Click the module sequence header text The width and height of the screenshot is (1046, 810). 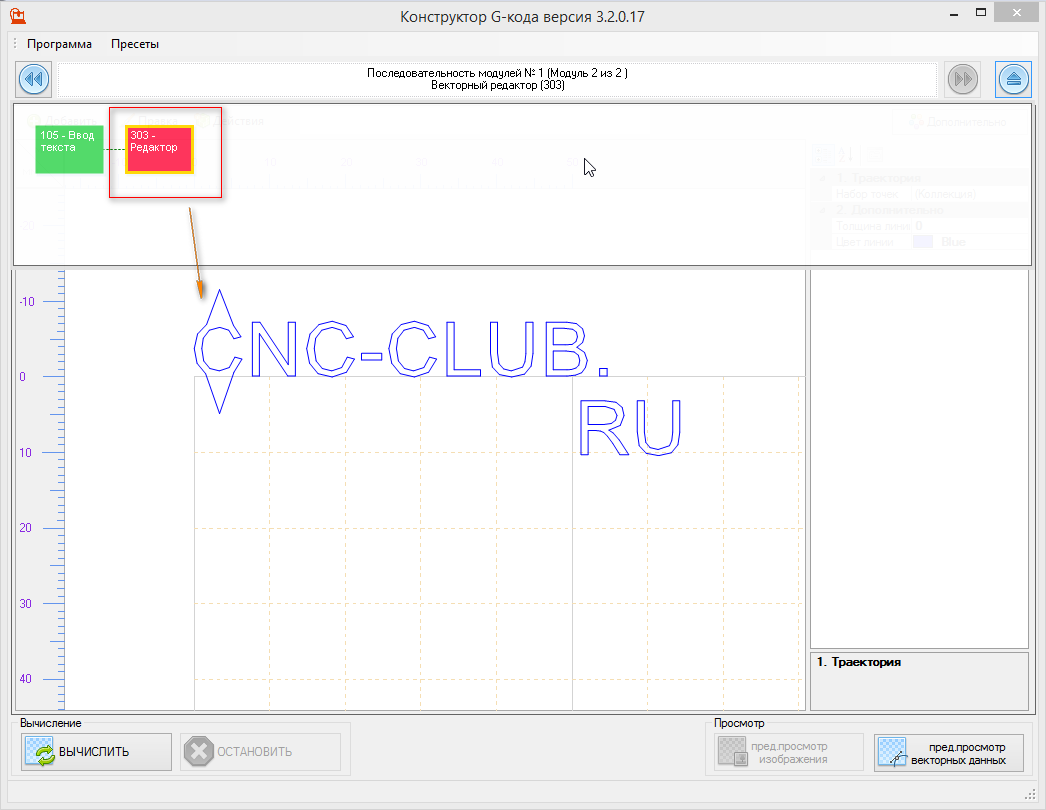497,79
